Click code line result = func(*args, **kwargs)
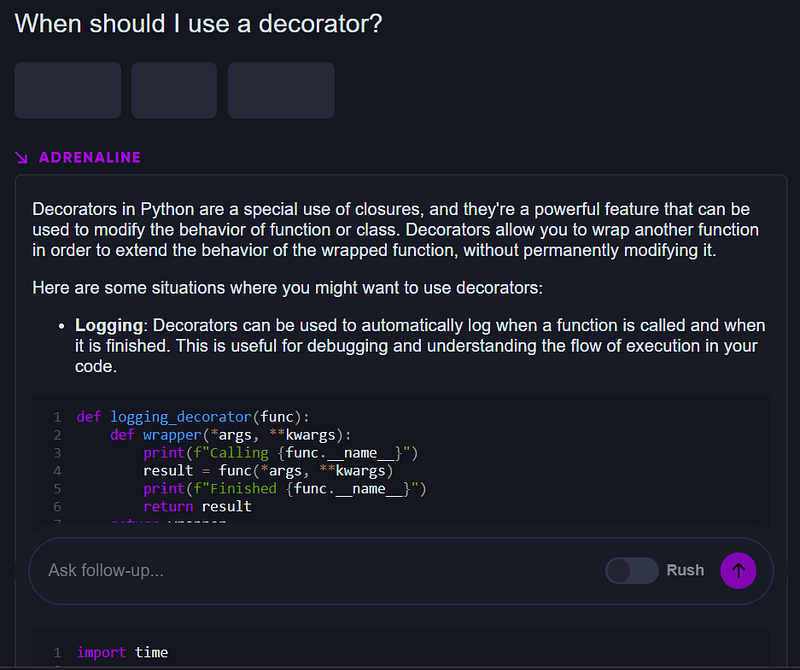This screenshot has height=670, width=800. 268,470
